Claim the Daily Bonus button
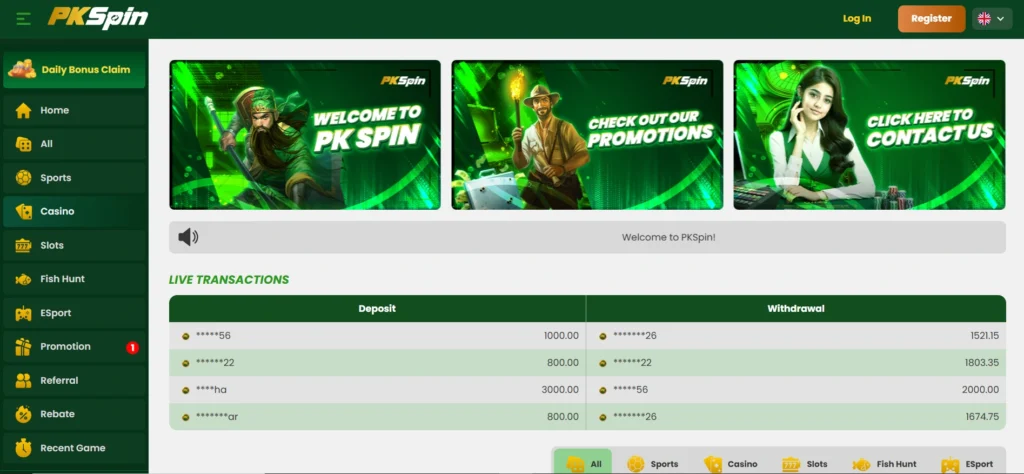The width and height of the screenshot is (1024, 474). pyautogui.click(x=74, y=70)
